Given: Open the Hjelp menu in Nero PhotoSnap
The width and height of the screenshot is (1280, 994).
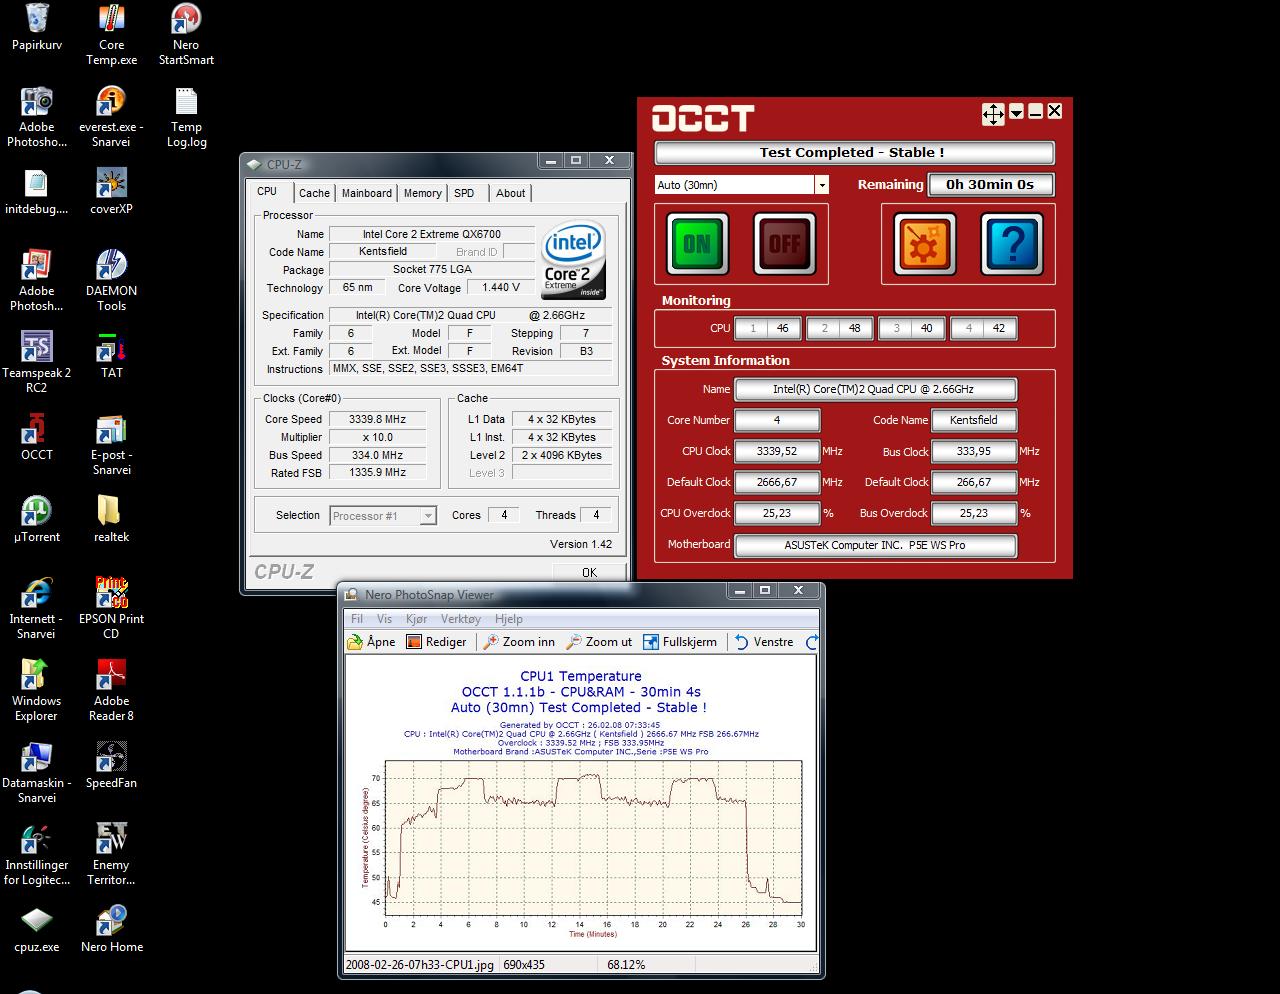Looking at the screenshot, I should 508,619.
